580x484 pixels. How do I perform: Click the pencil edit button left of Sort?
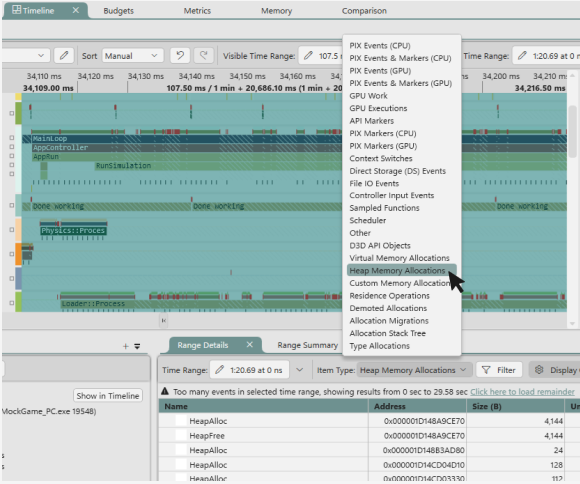tap(64, 56)
